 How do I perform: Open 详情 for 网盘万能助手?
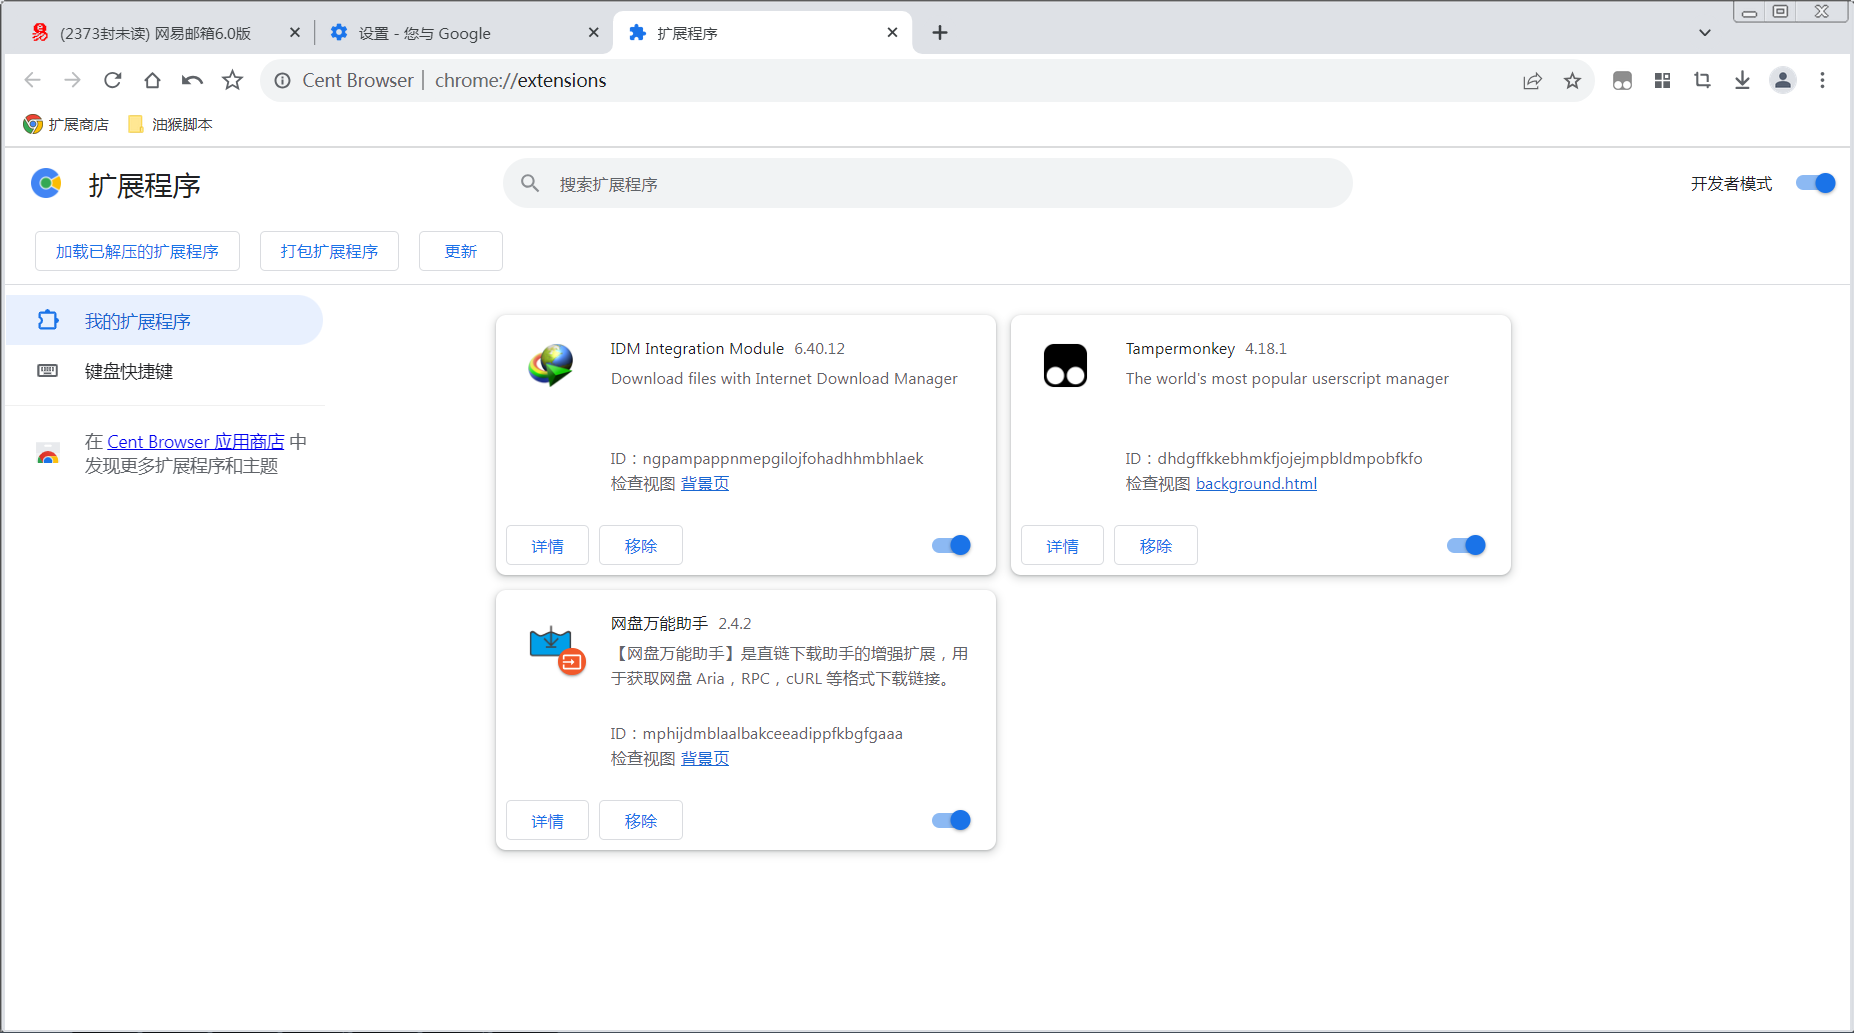(547, 820)
